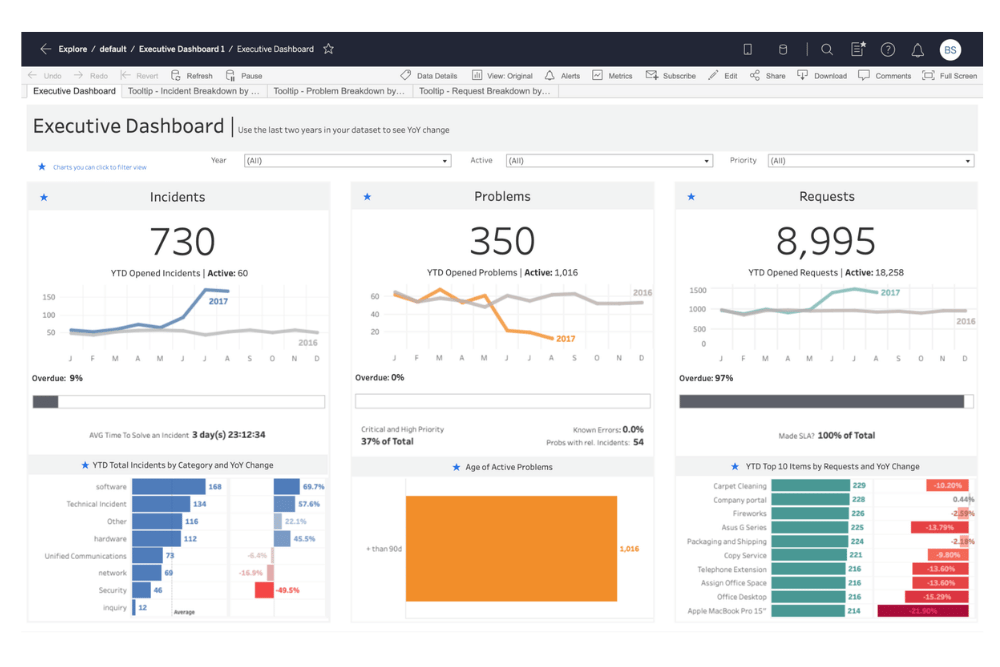
Task: Click the back arrow in the header
Action: tap(45, 49)
